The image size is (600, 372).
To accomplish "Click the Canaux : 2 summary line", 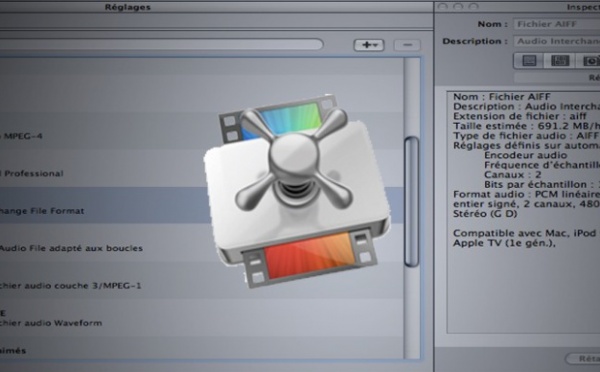I will (x=512, y=175).
